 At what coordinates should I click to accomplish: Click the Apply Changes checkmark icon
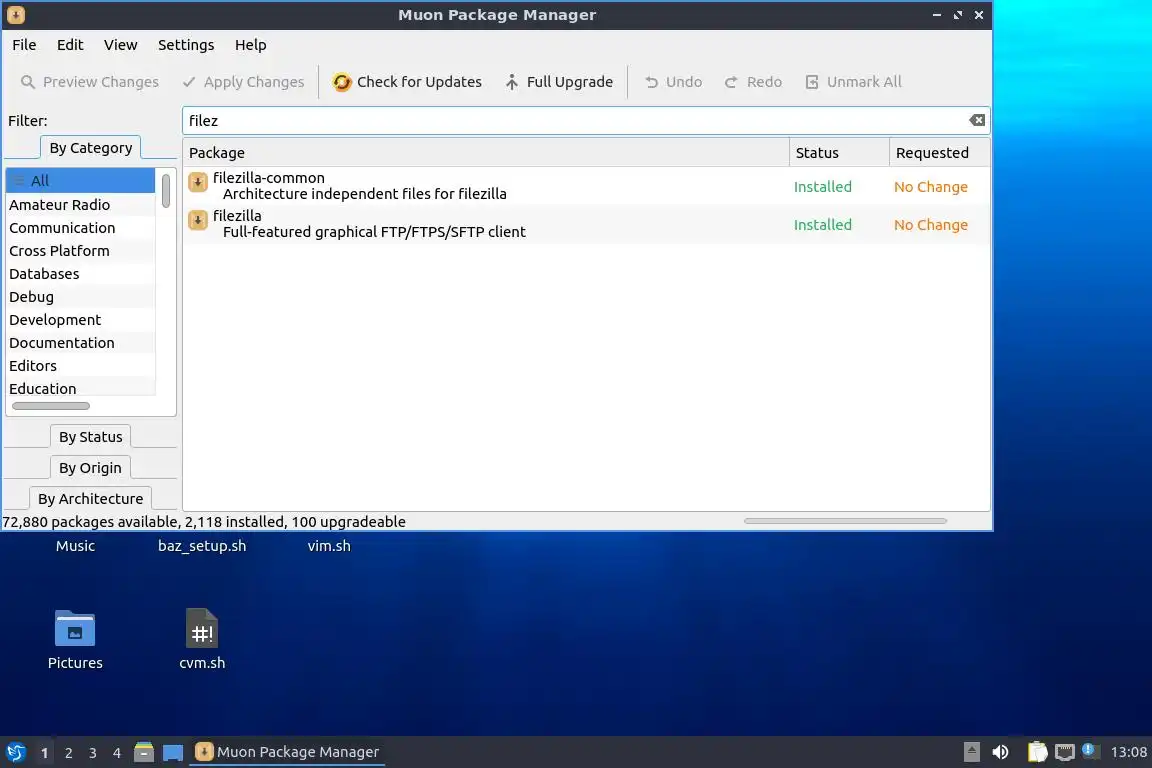point(189,82)
